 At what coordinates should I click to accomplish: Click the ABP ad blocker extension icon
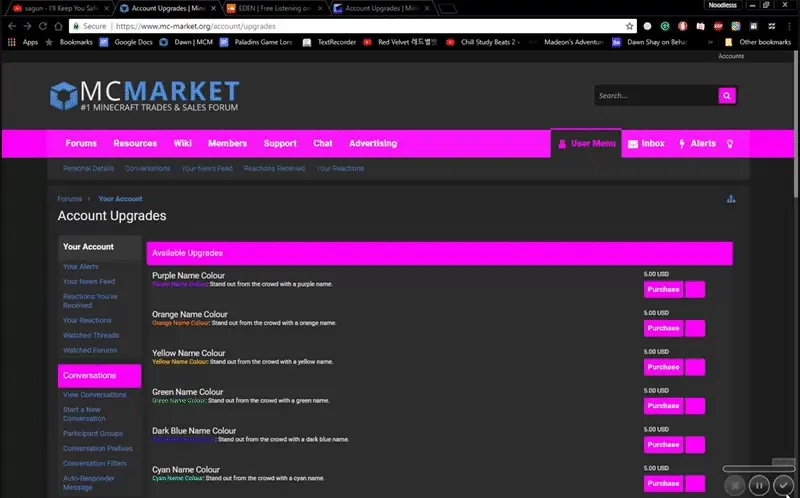(x=718, y=26)
